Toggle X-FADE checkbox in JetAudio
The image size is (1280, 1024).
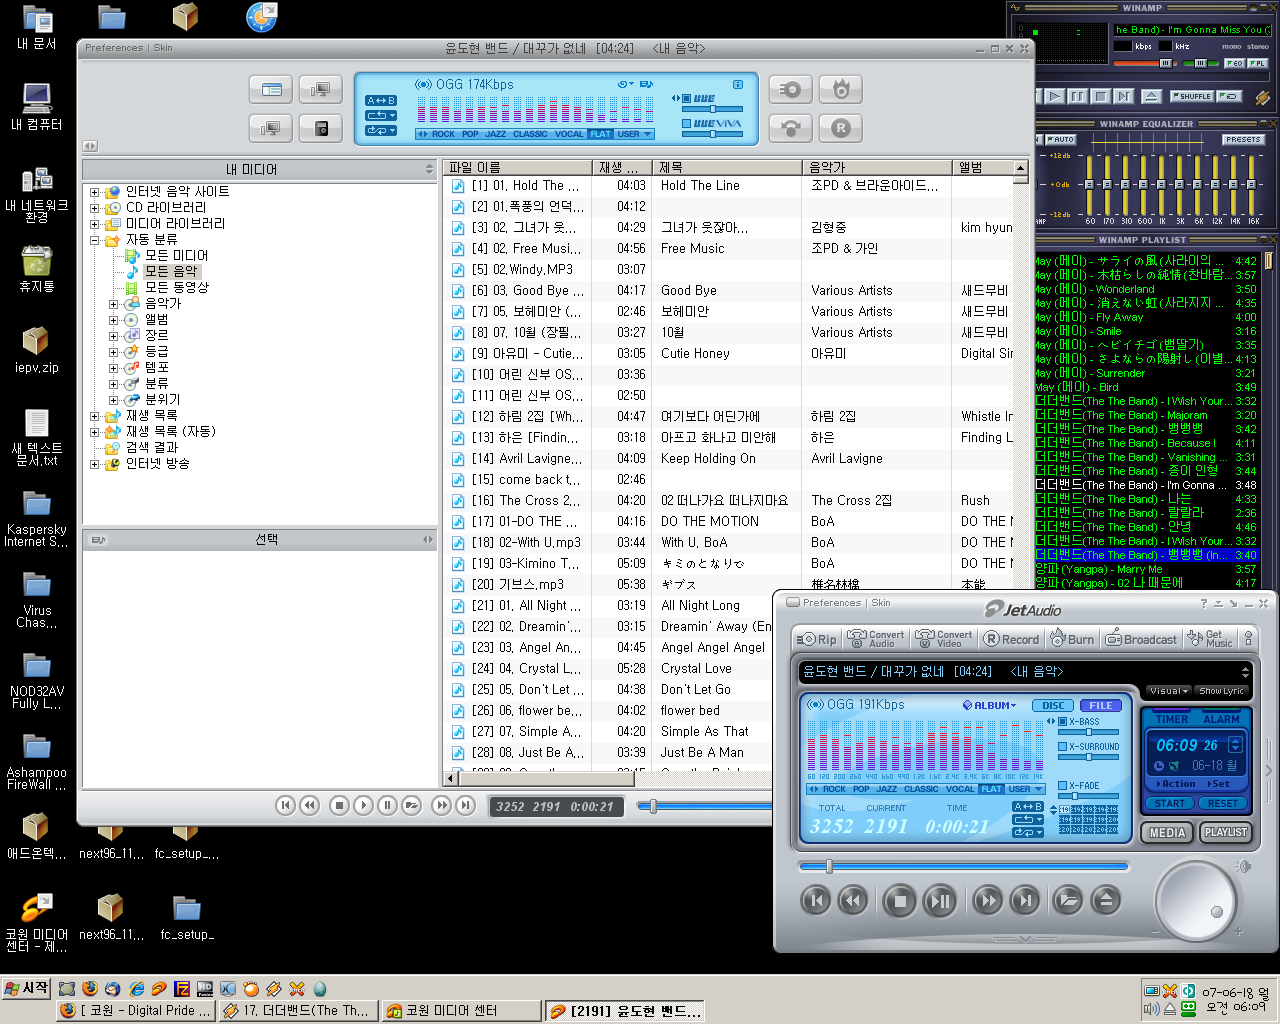[x=1063, y=785]
